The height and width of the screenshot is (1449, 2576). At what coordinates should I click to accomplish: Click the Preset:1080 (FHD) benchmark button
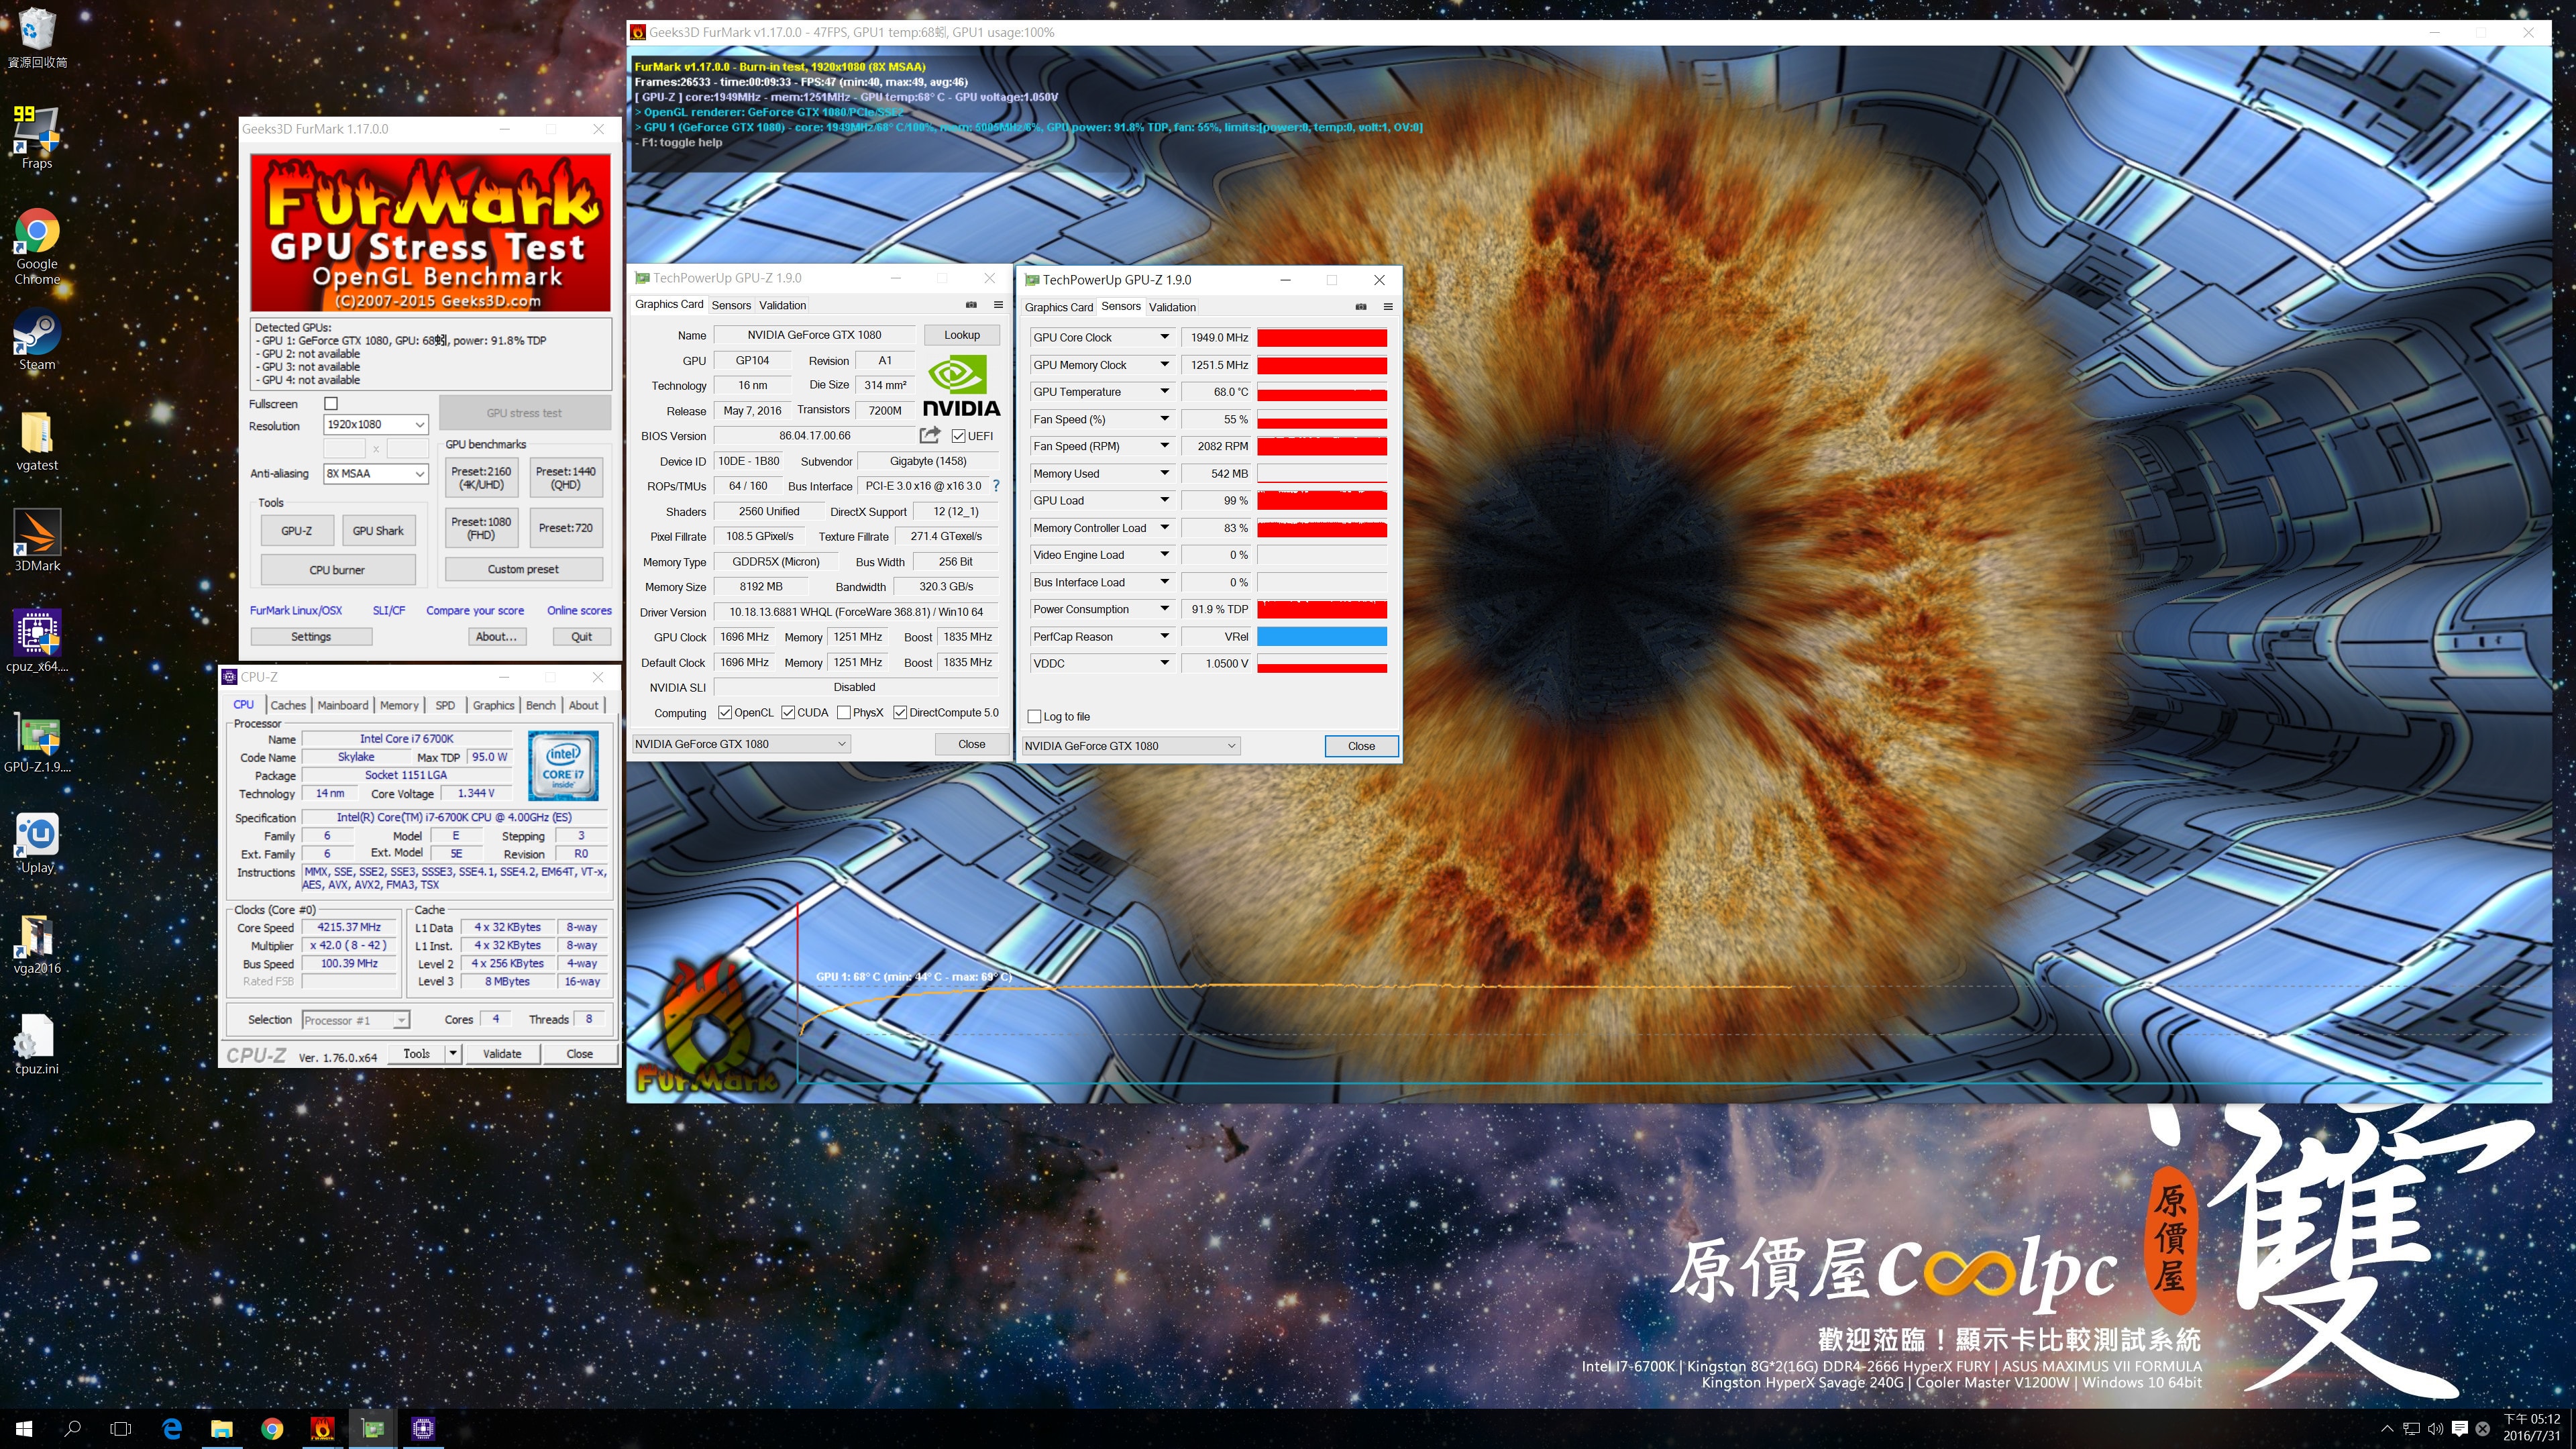click(481, 528)
